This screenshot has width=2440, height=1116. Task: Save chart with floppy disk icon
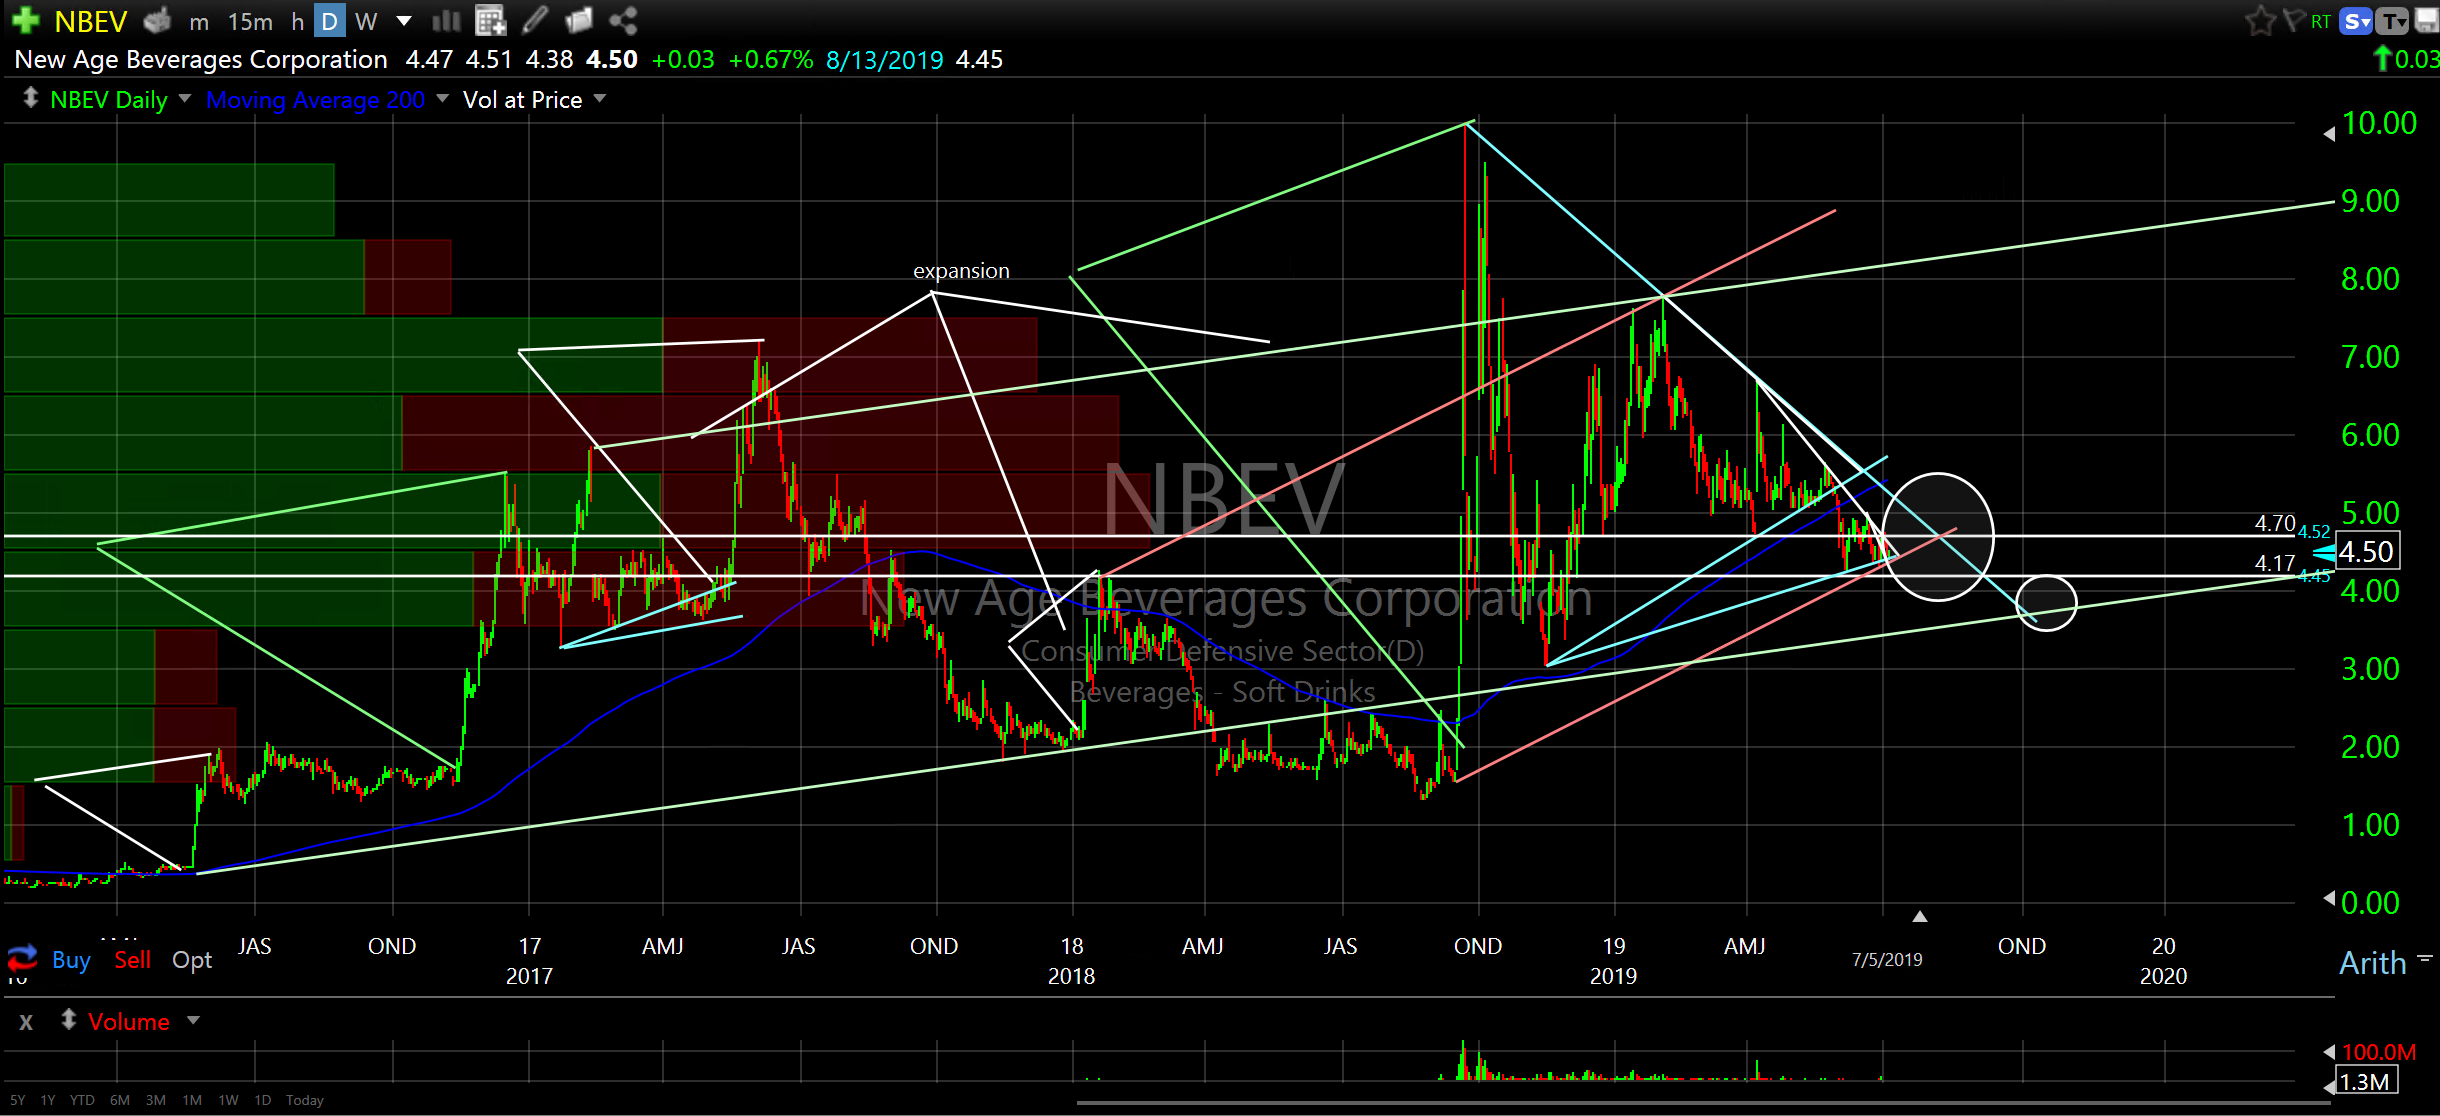(x=2427, y=21)
